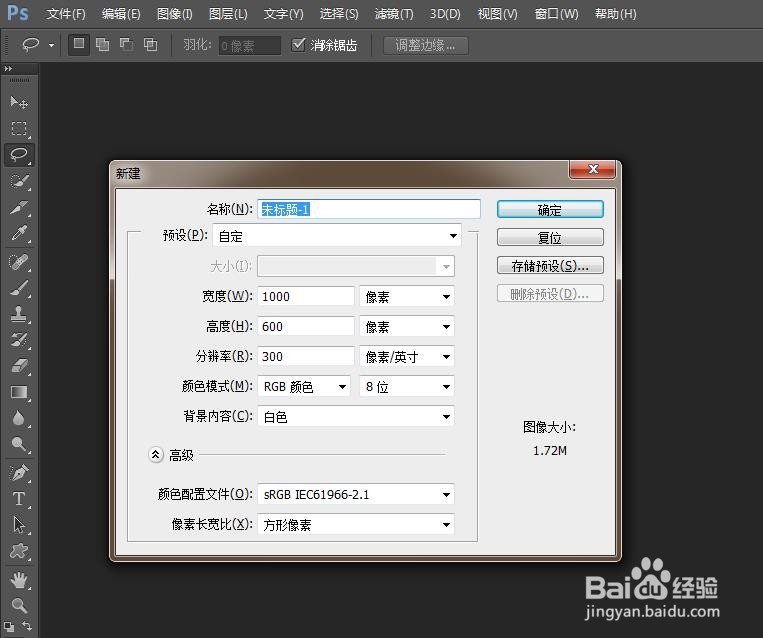This screenshot has width=763, height=638.
Task: Open the 图像(I) menu
Action: (175, 14)
